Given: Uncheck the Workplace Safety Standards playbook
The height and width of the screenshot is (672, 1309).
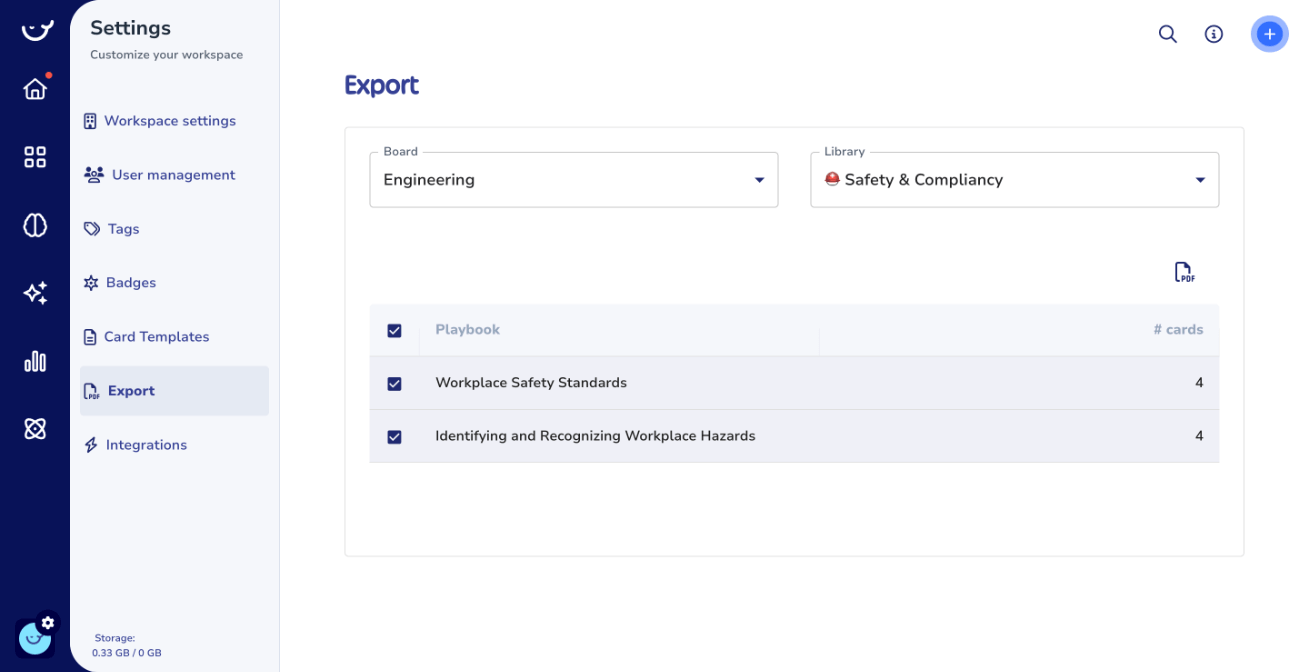Looking at the screenshot, I should point(394,383).
